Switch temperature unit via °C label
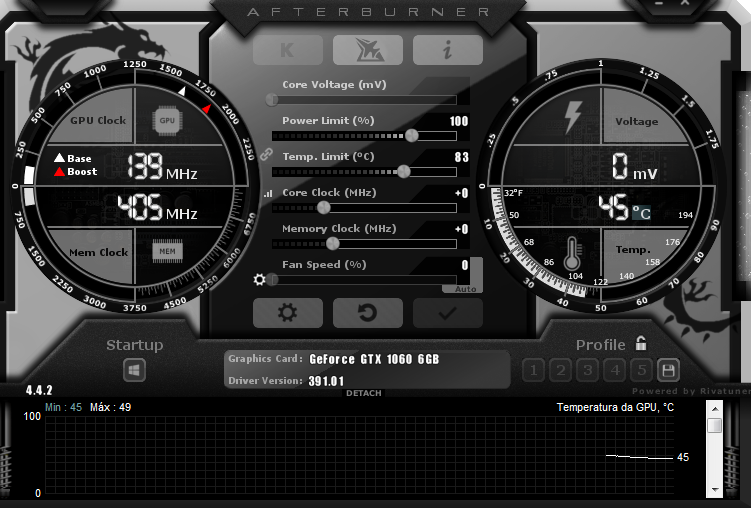Viewport: 751px width, 508px height. [641, 213]
